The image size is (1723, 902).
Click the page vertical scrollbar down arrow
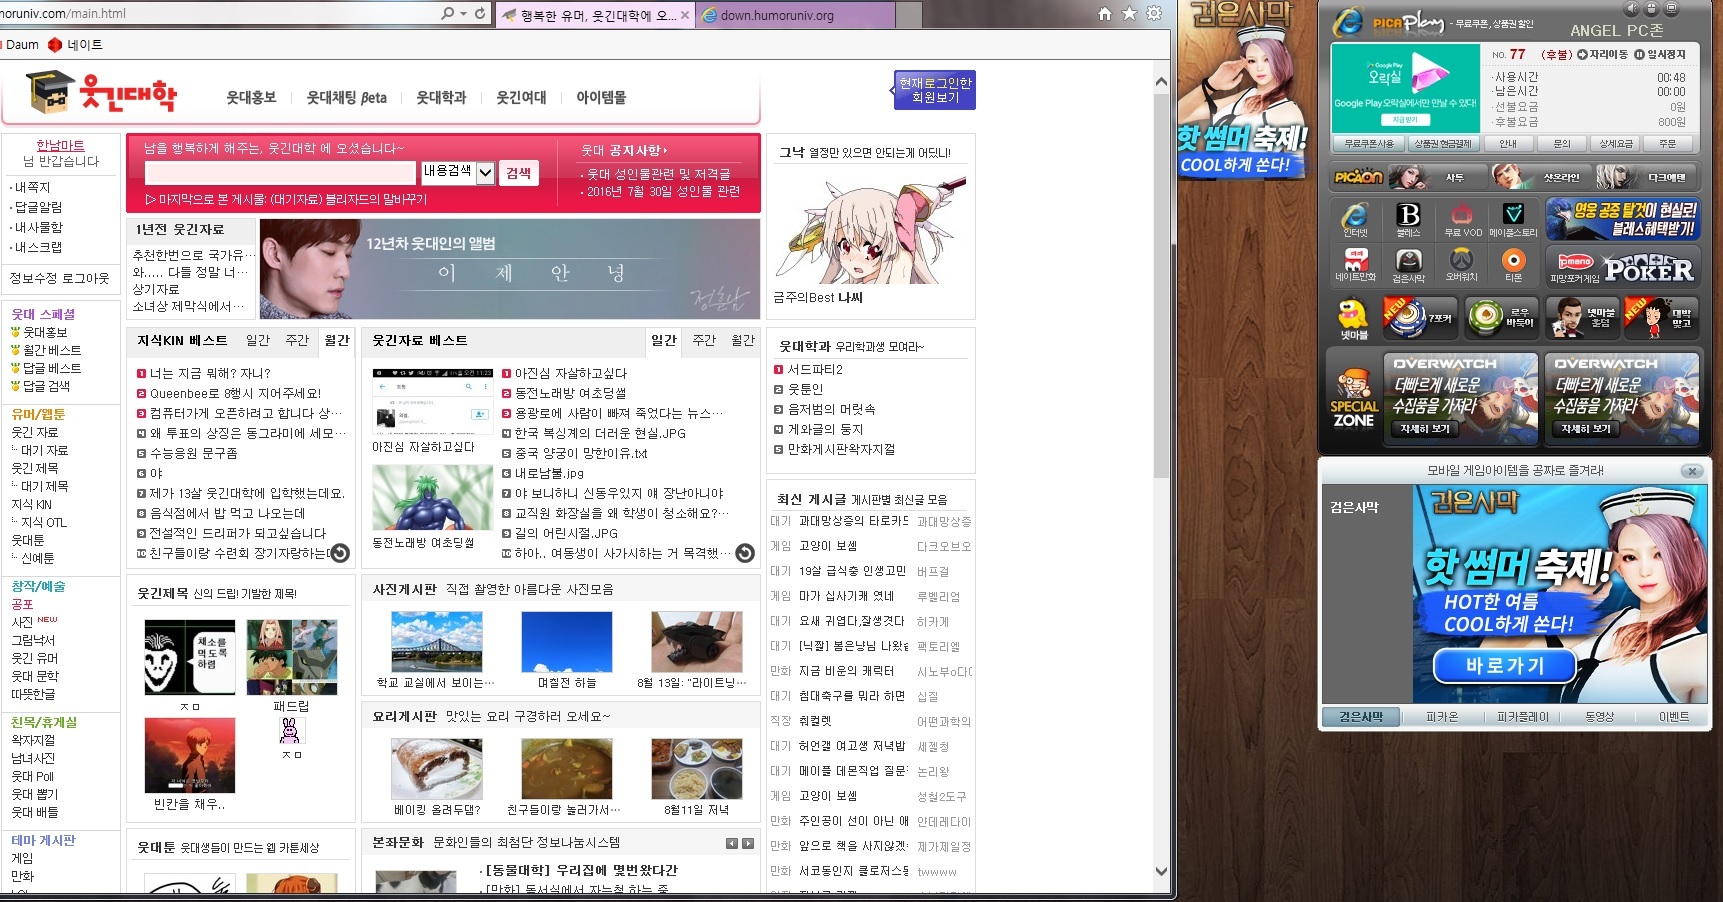click(1161, 871)
